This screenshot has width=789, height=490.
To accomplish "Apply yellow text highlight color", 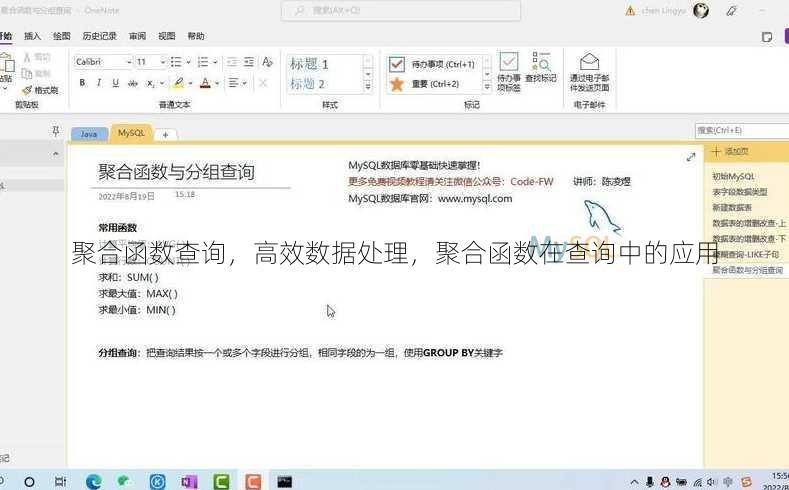I will (178, 83).
